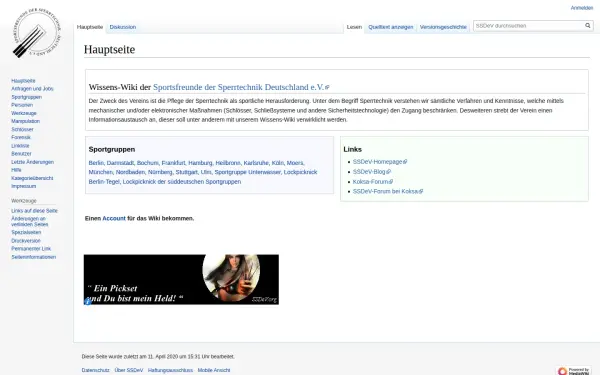The image size is (600, 375).
Task: Open the Über SSDeV footer link
Action: 129,370
